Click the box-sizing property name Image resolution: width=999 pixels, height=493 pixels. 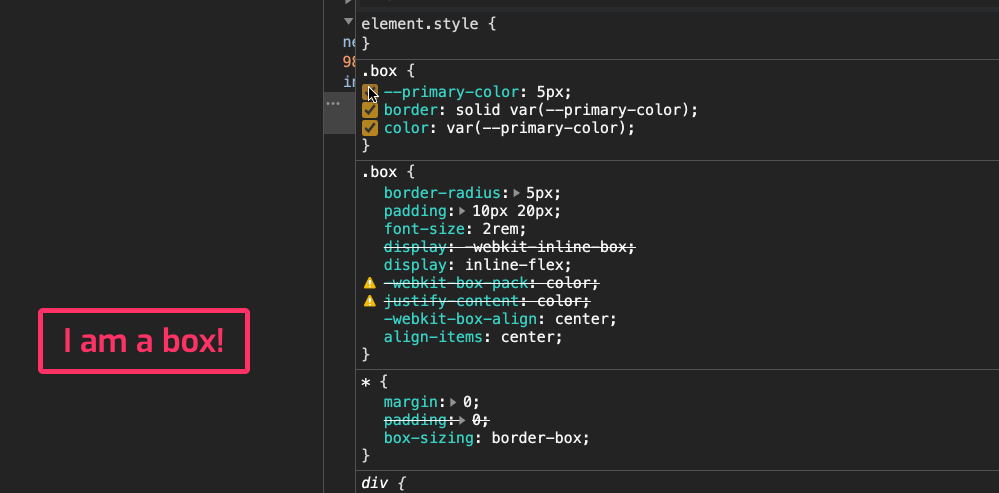[x=432, y=438]
